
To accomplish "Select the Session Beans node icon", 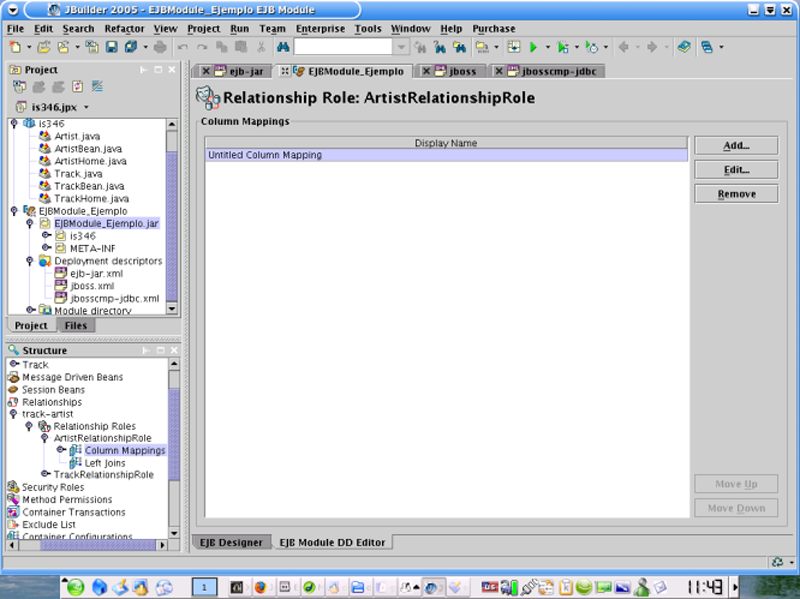I will click(13, 390).
